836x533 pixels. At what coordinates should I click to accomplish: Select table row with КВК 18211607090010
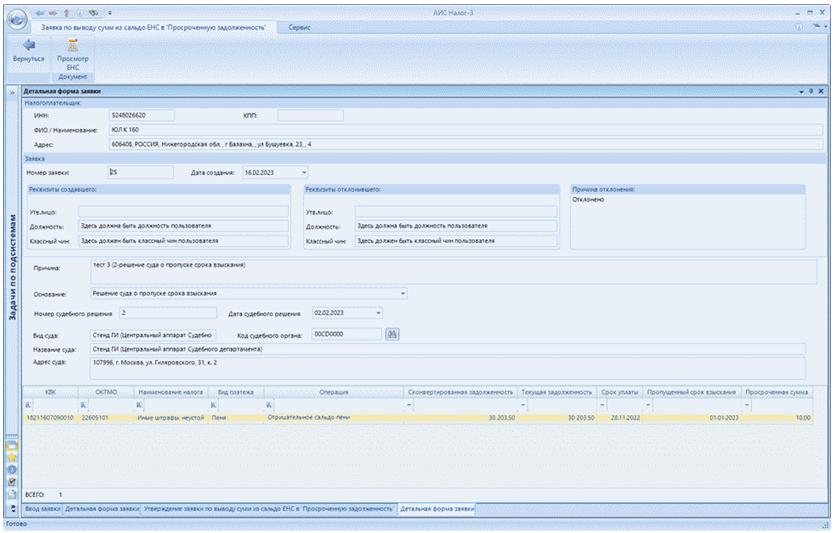[49, 416]
